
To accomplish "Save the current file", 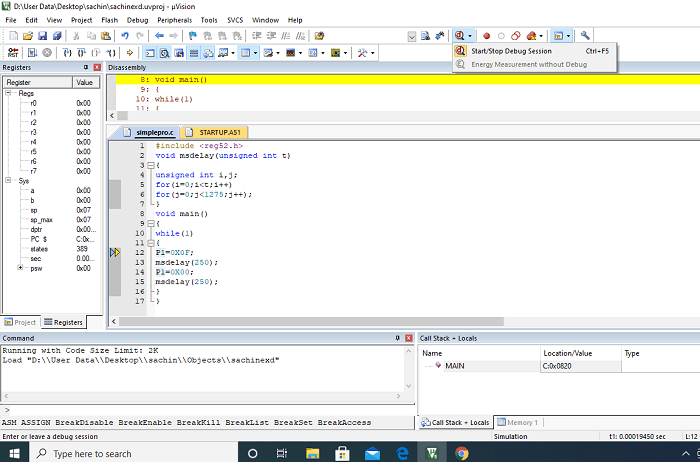I will click(x=42, y=36).
